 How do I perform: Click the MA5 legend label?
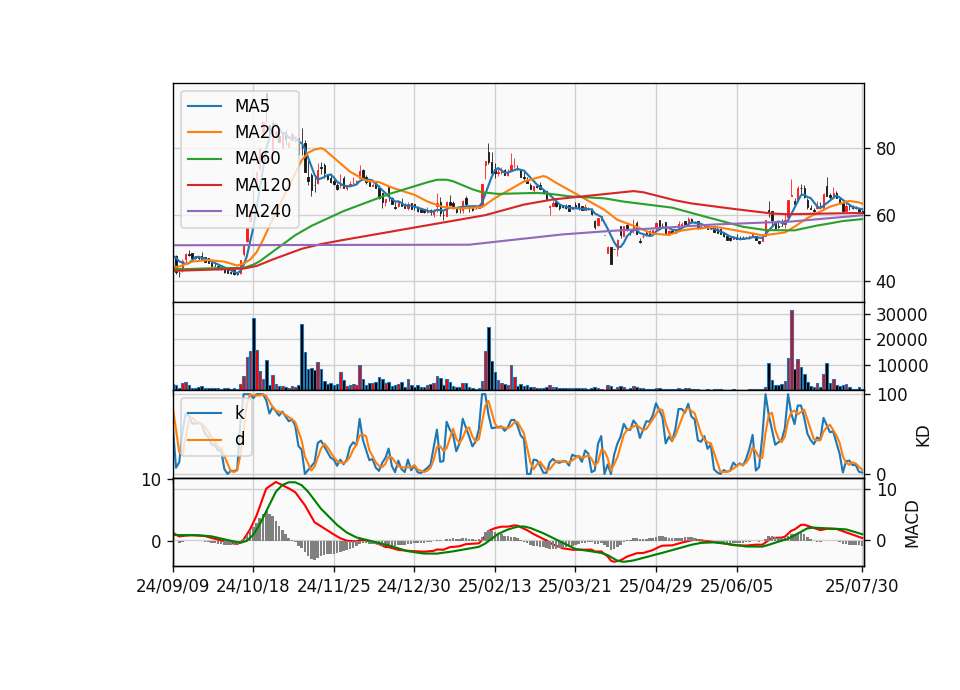click(252, 106)
